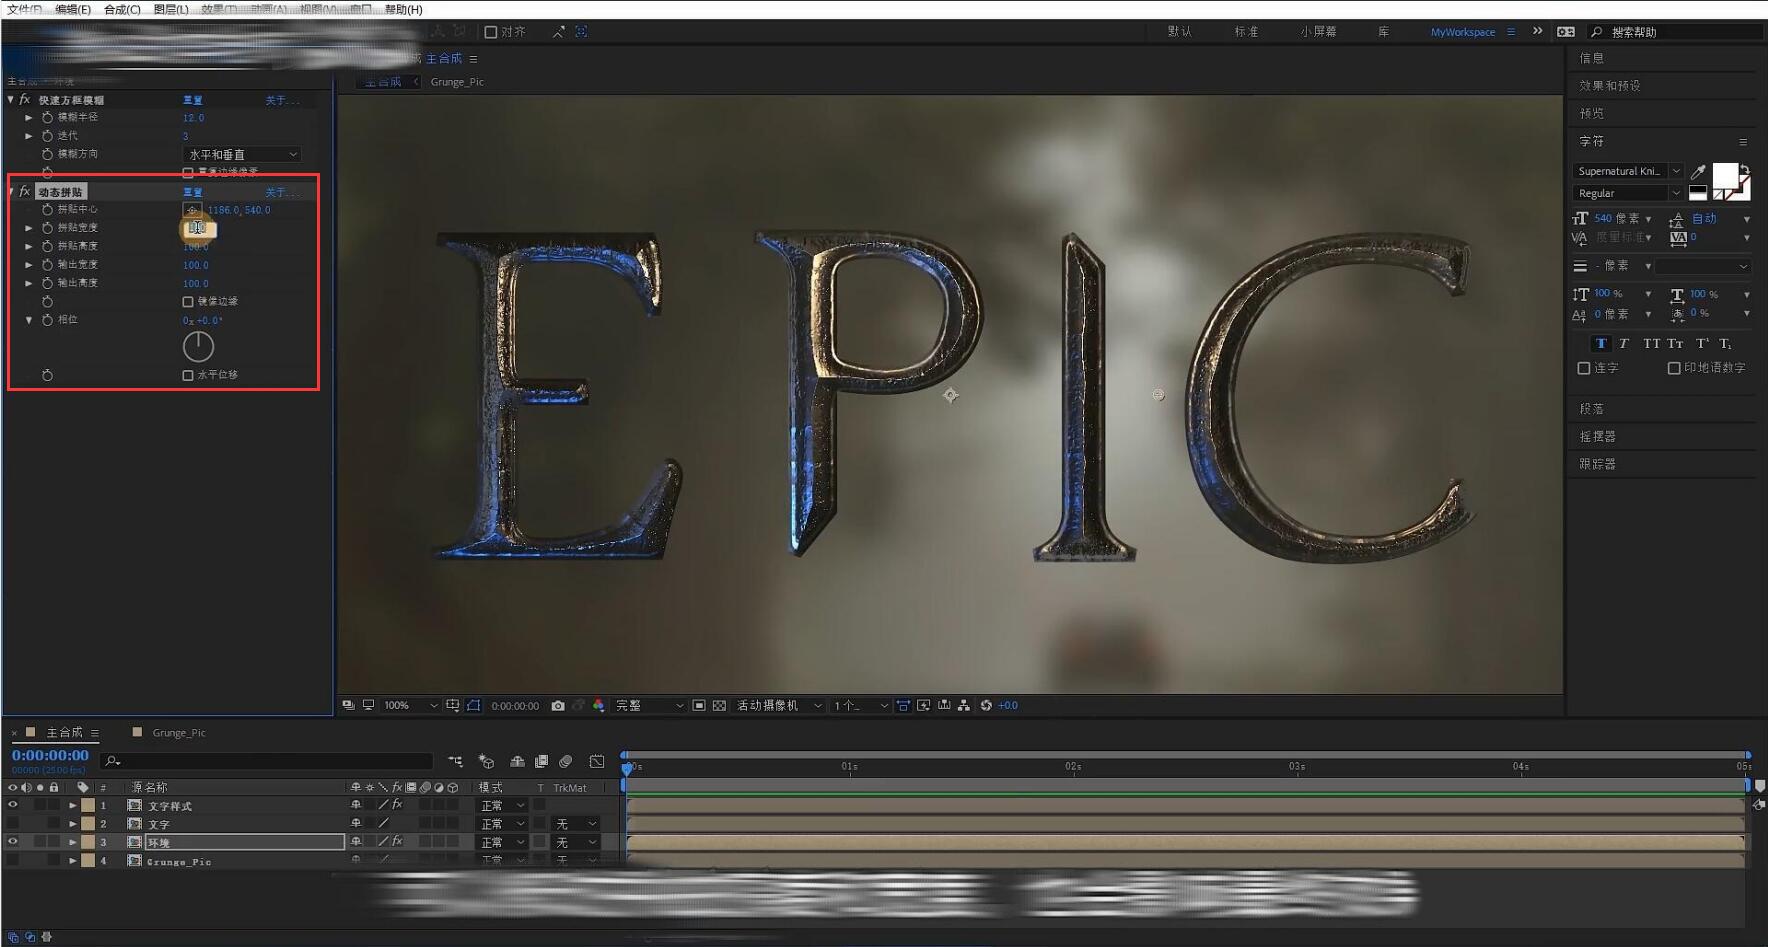Click 重置 for 动态拼贴 effect

193,192
